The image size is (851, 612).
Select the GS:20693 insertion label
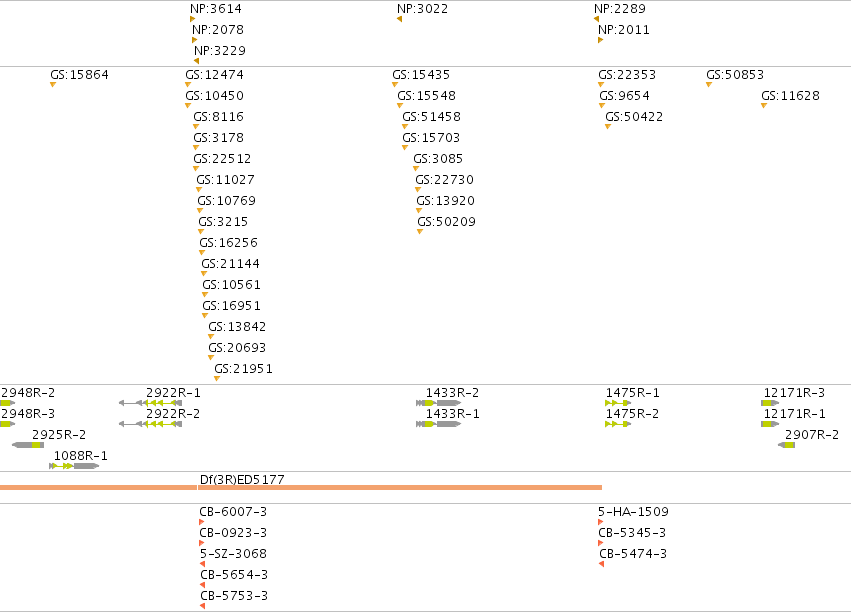click(x=237, y=348)
